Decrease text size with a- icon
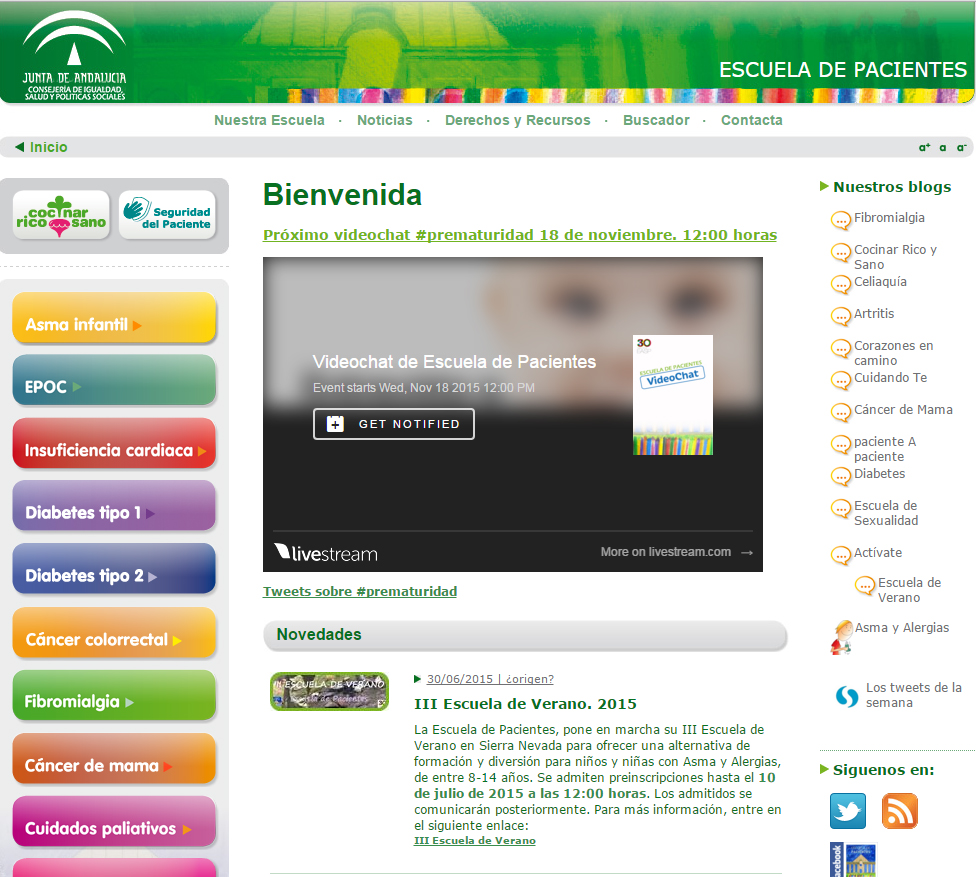This screenshot has width=976, height=877. 961,148
